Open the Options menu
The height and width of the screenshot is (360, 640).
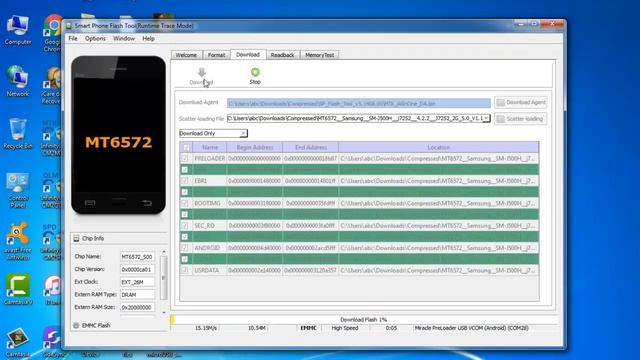(x=95, y=38)
